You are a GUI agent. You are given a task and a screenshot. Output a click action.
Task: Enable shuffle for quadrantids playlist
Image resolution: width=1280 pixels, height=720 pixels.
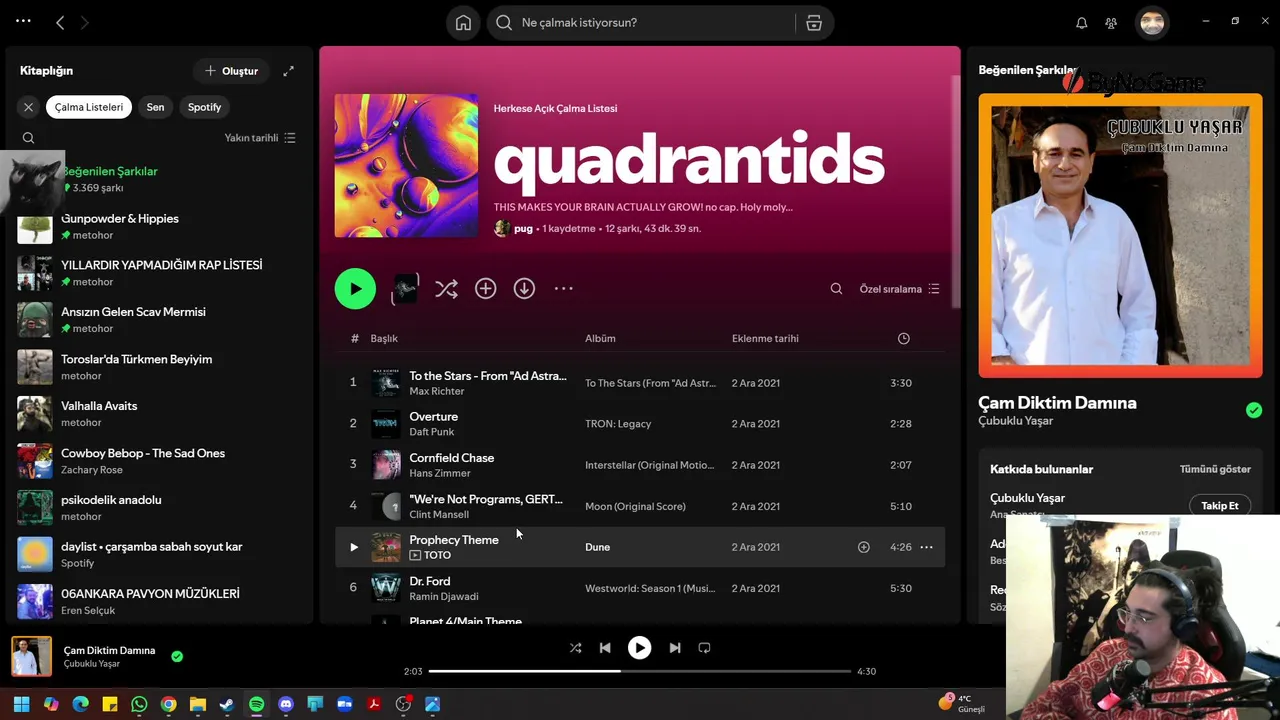pyautogui.click(x=446, y=289)
